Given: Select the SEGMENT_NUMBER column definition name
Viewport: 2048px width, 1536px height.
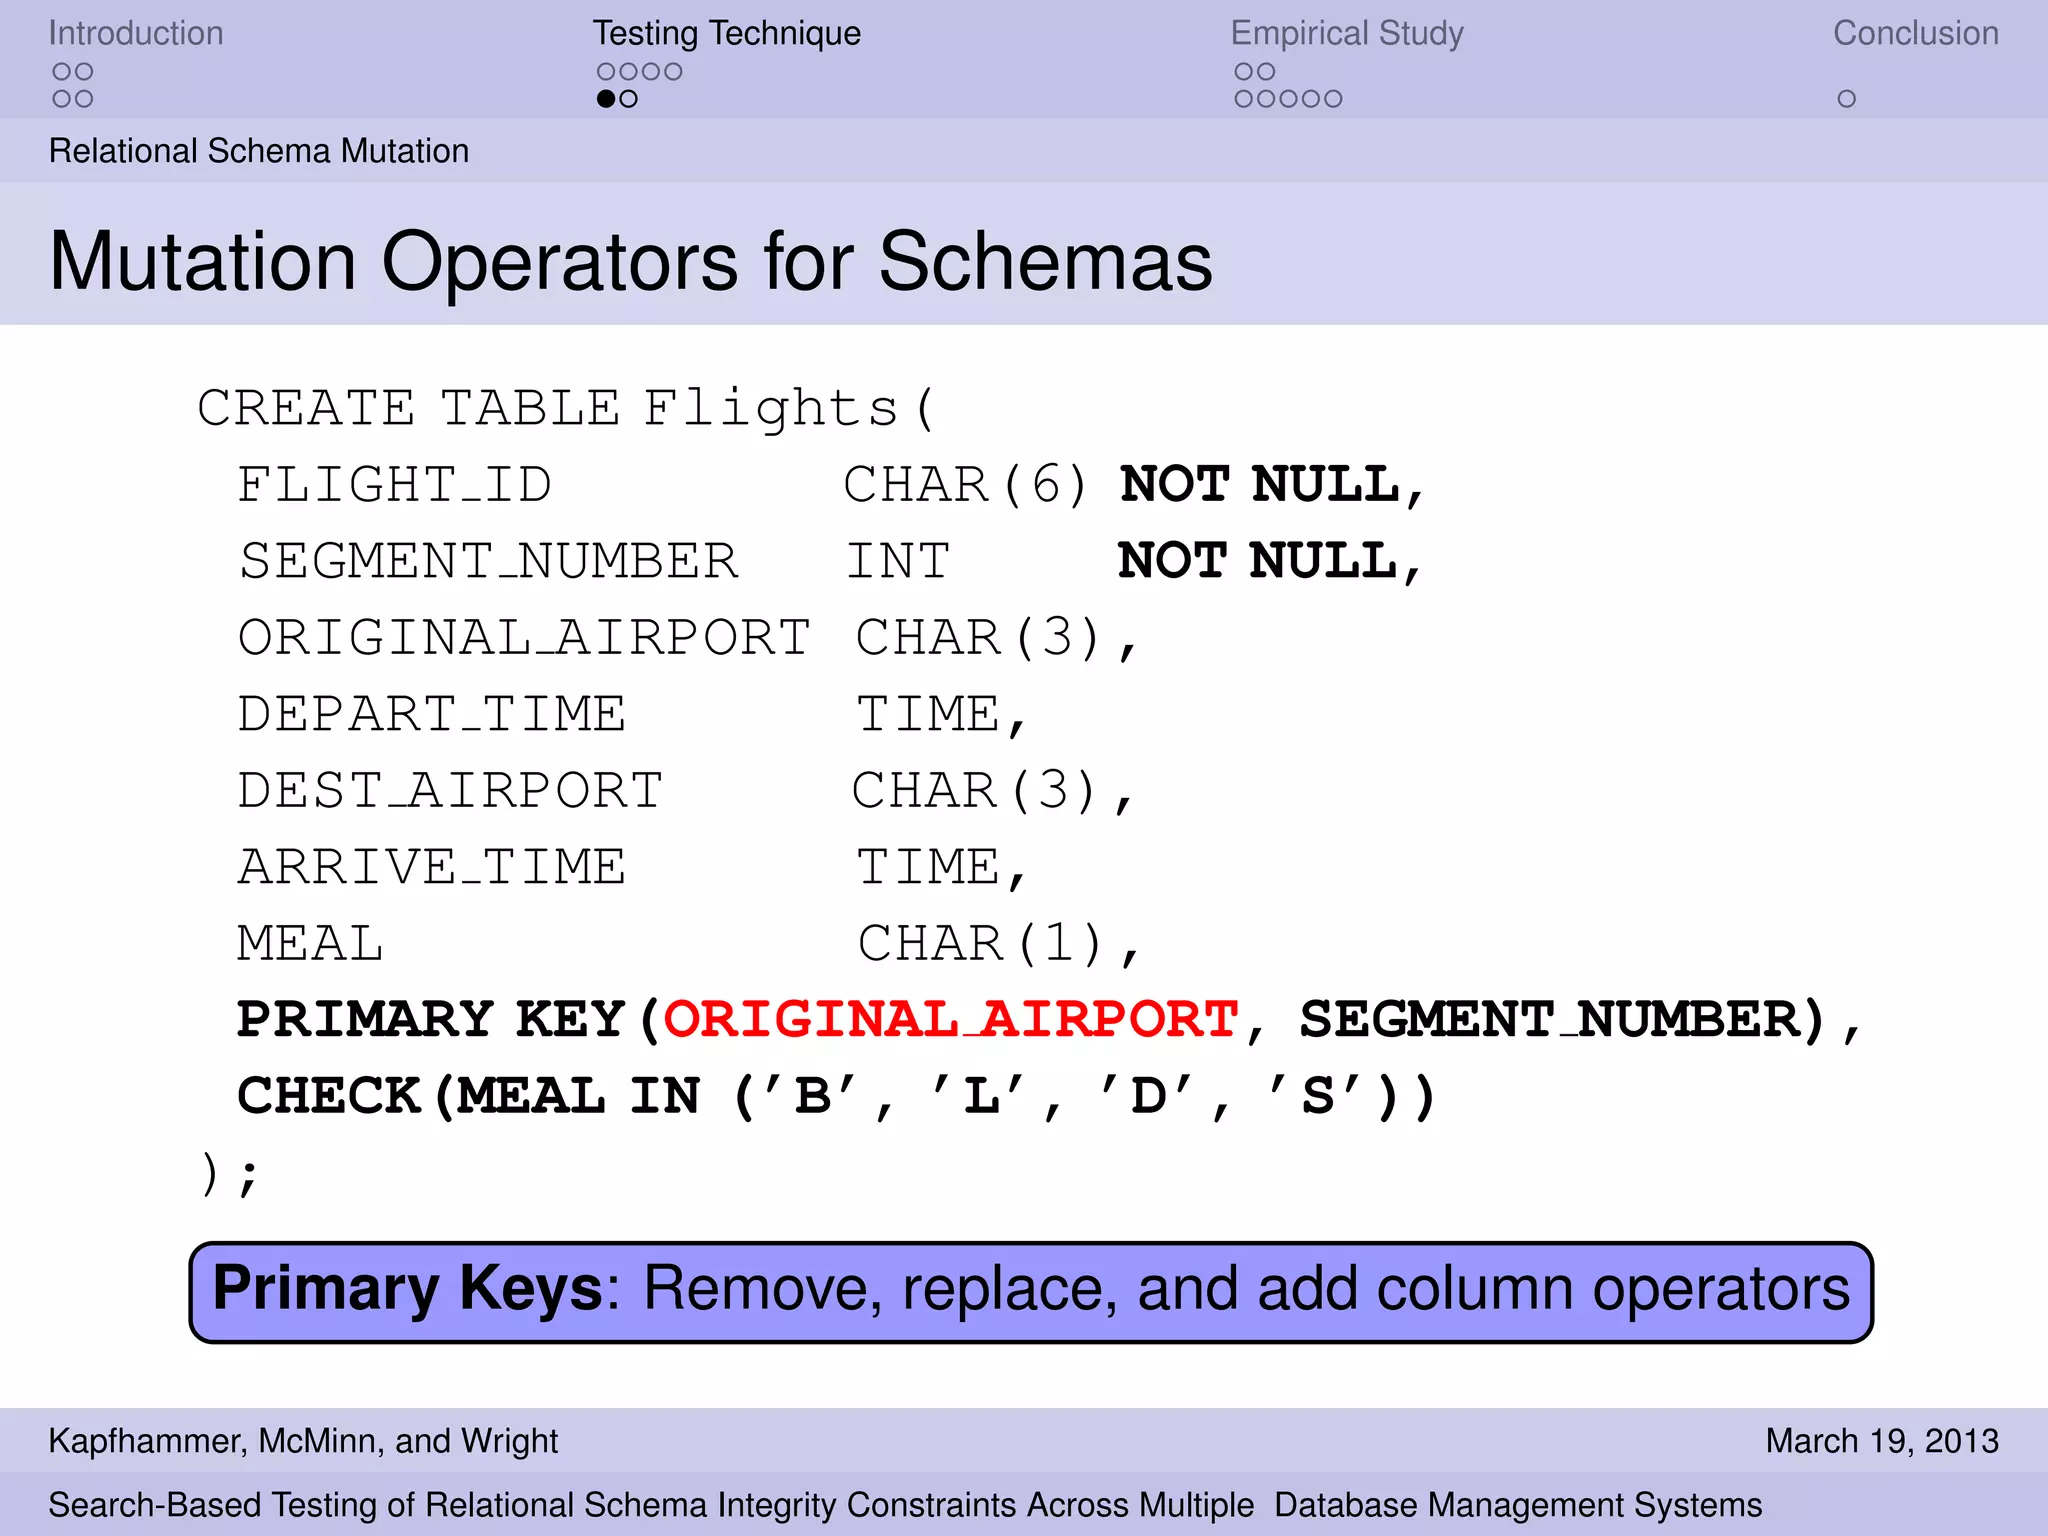Looking at the screenshot, I should tap(488, 561).
